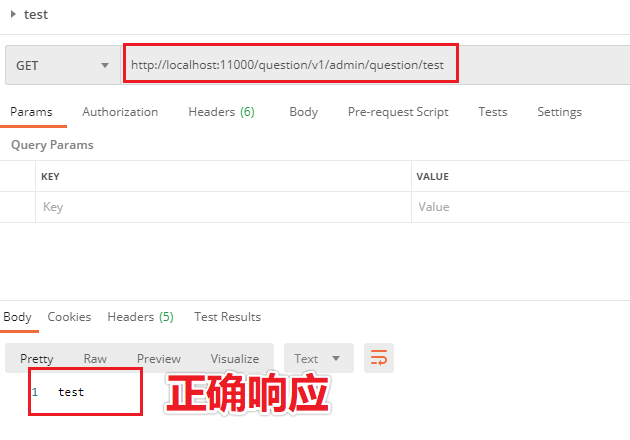
Task: Toggle the wrap lines icon
Action: click(379, 358)
